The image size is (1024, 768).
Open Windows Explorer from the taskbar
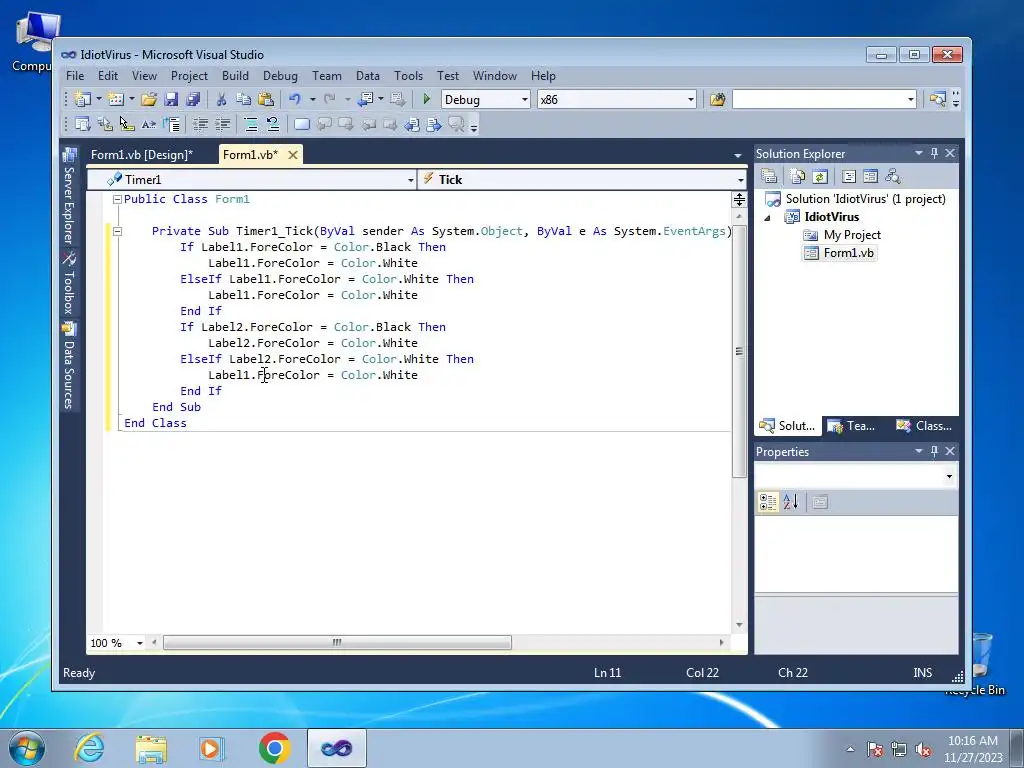pos(151,748)
